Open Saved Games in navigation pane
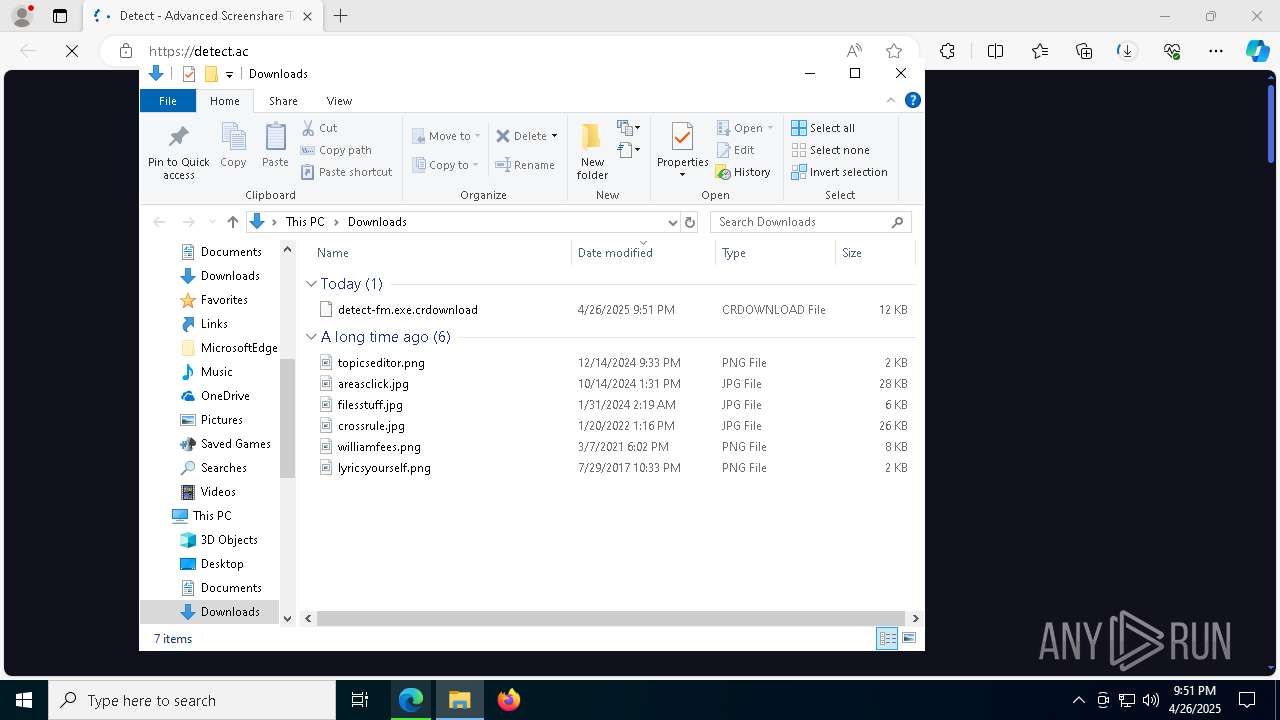1280x720 pixels. 235,444
